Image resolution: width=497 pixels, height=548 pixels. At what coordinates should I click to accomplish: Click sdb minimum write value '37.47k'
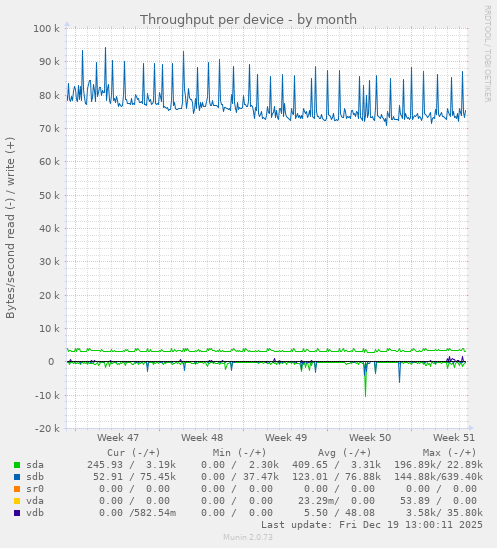261,477
